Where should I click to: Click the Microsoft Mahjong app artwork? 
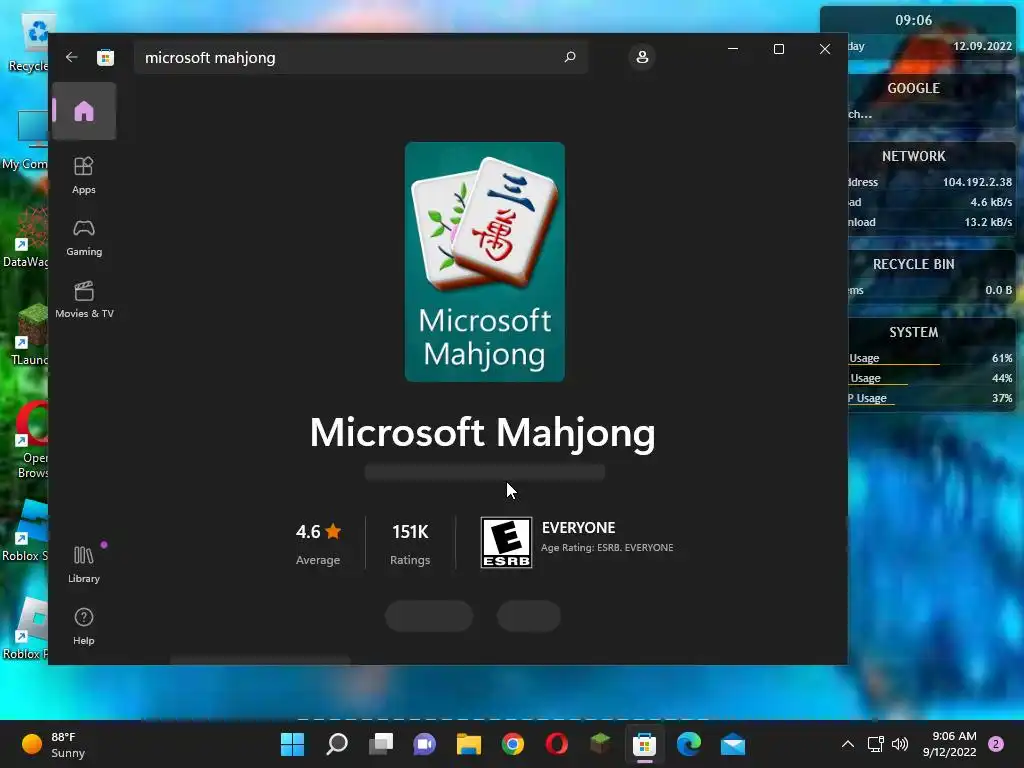(485, 262)
